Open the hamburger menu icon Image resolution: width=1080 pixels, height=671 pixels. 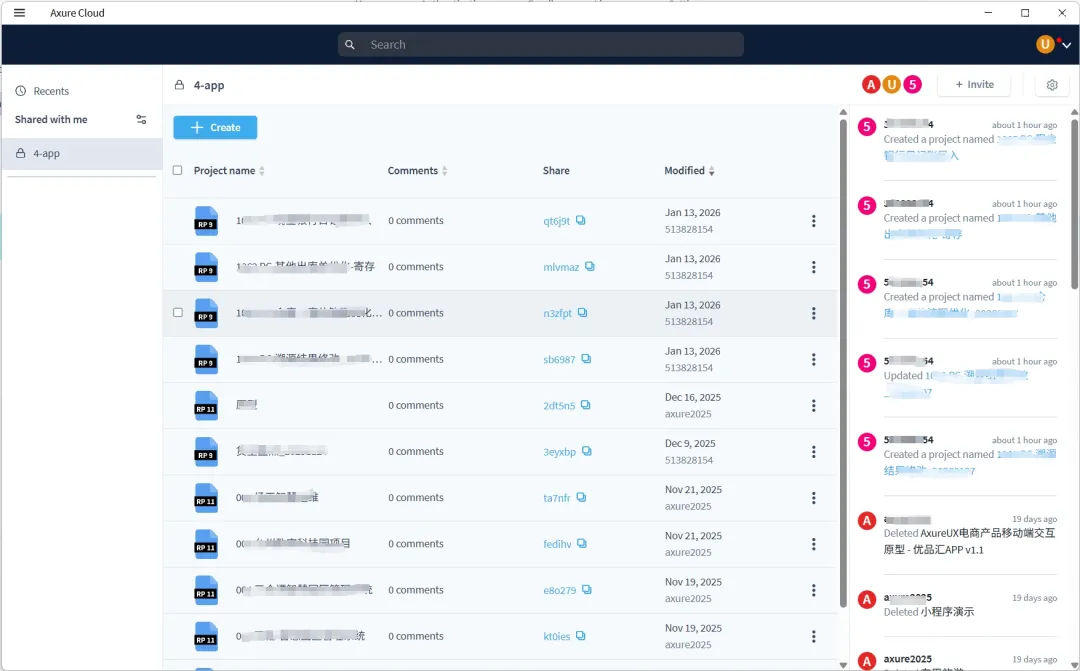click(19, 12)
